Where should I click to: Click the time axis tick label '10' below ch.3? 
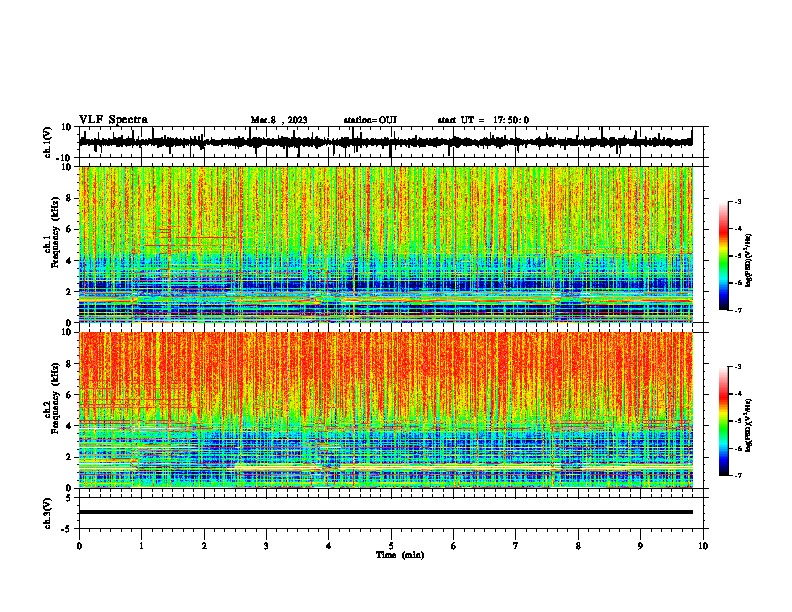tap(703, 546)
